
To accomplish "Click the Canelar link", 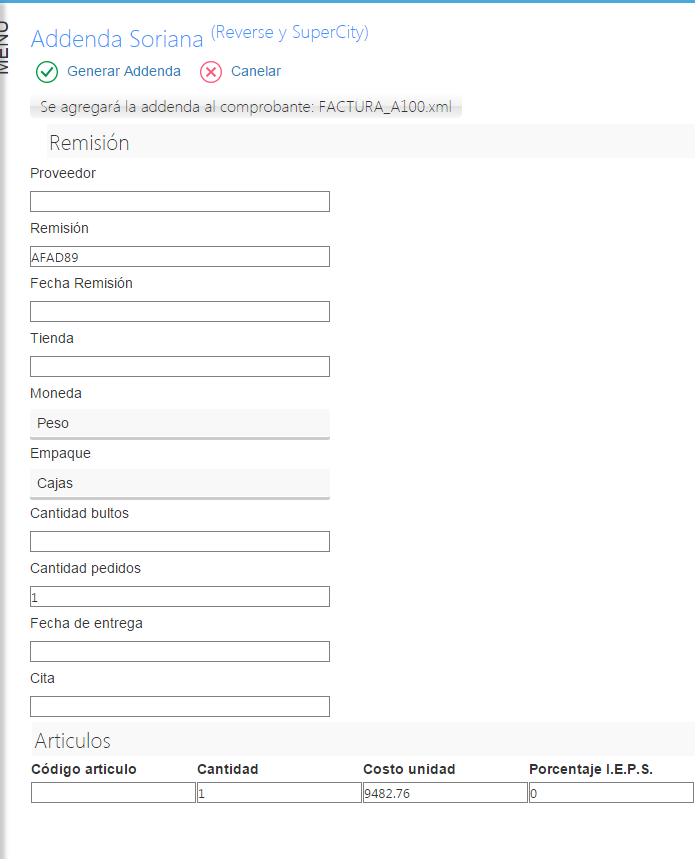I will (256, 71).
